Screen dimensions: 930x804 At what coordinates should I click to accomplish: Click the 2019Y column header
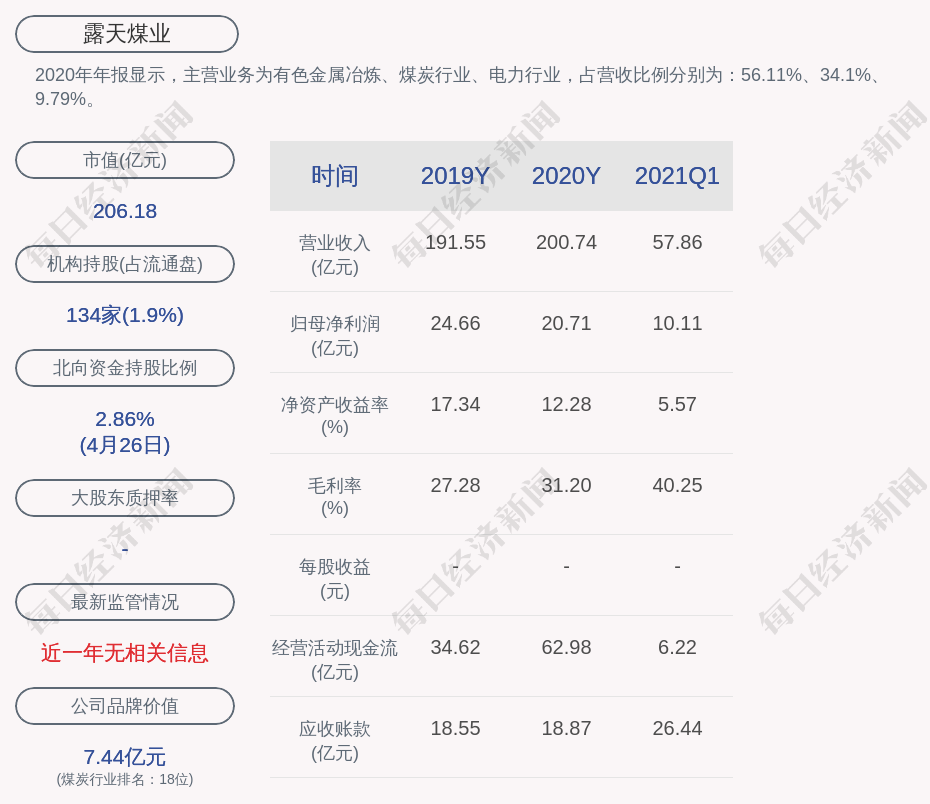click(456, 176)
